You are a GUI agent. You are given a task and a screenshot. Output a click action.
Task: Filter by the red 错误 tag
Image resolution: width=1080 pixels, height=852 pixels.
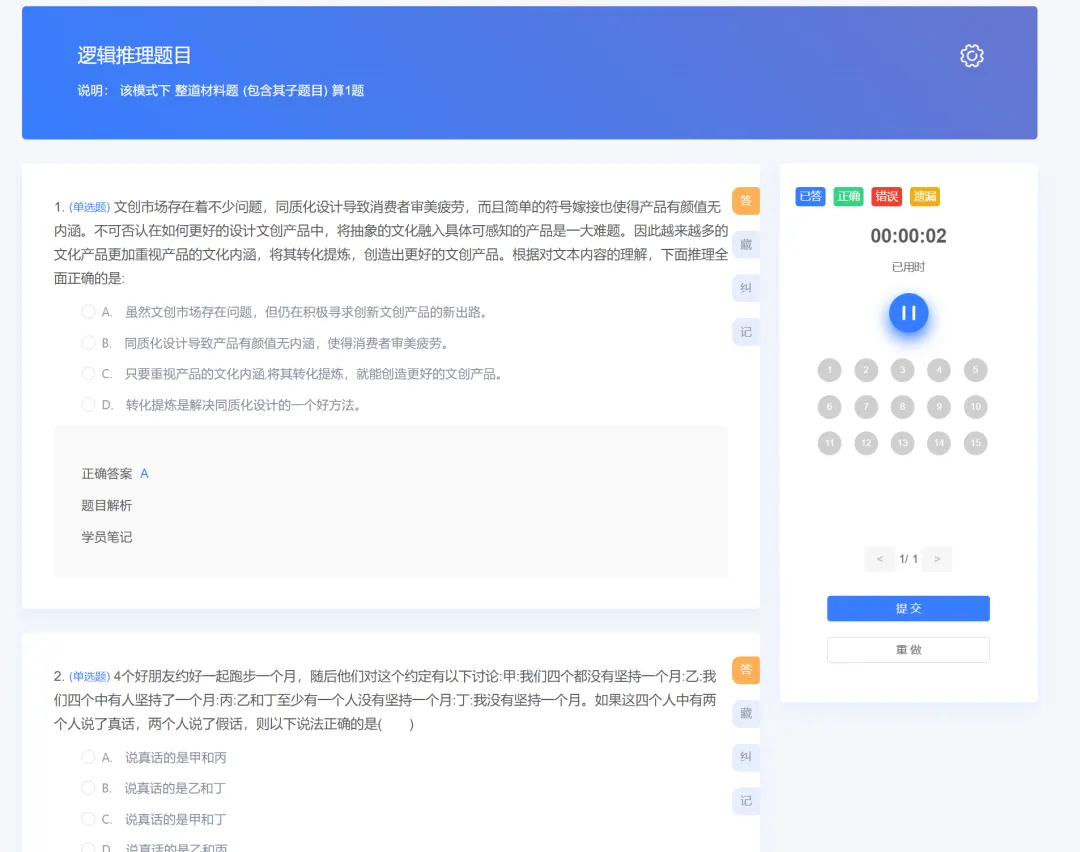(x=886, y=197)
